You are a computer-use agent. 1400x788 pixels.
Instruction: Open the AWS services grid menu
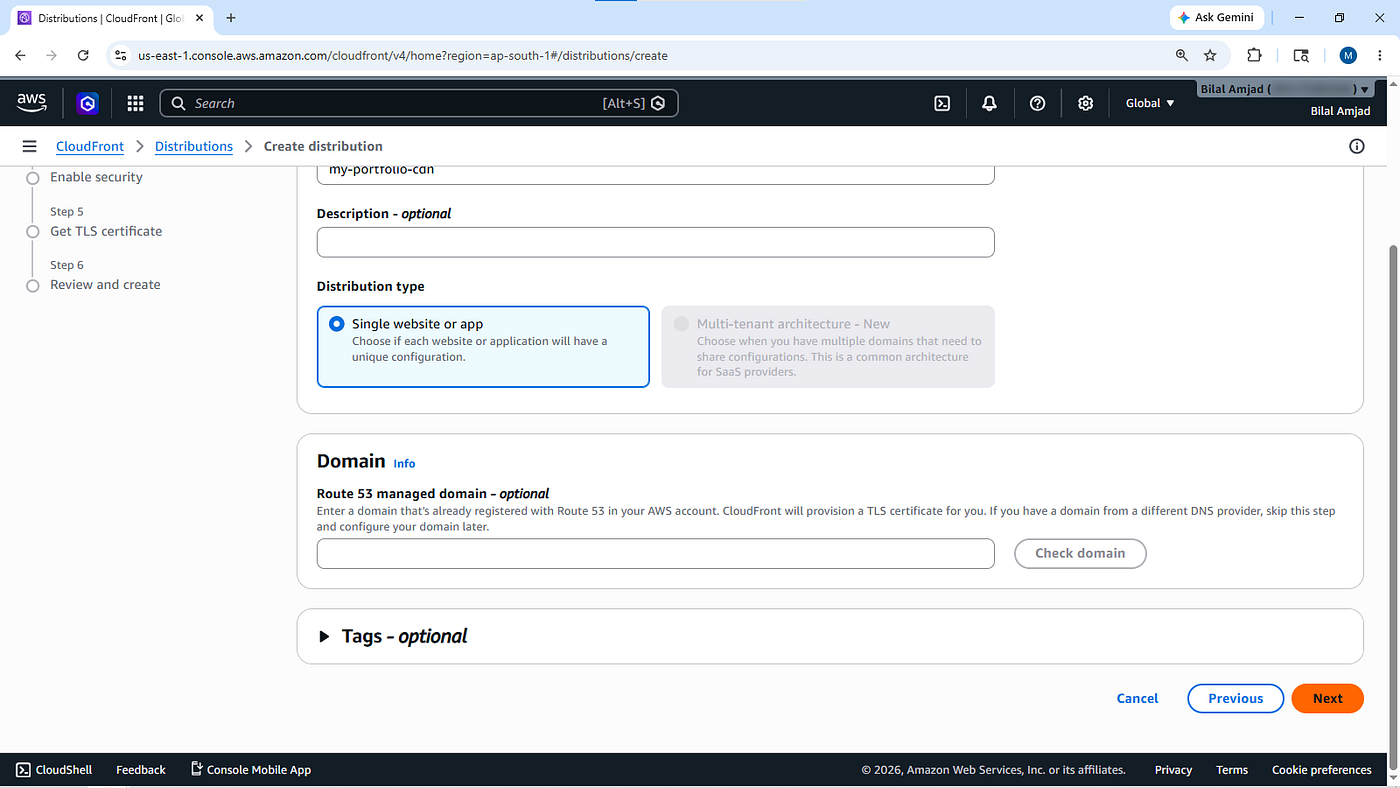click(x=135, y=103)
